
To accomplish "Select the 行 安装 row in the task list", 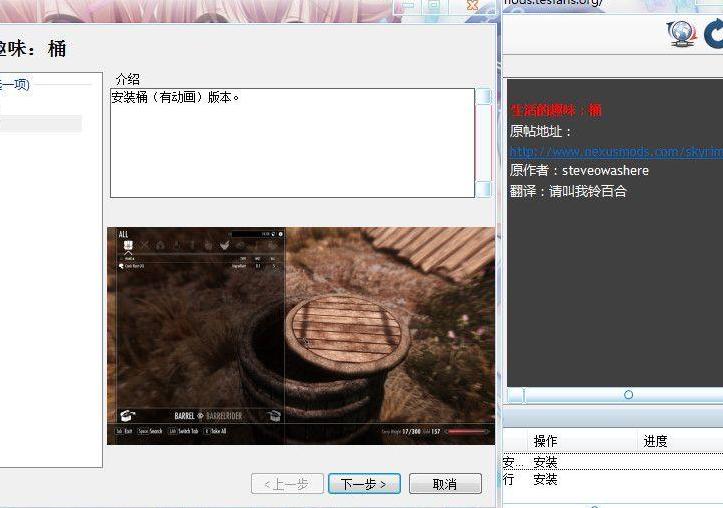I will pos(613,479).
